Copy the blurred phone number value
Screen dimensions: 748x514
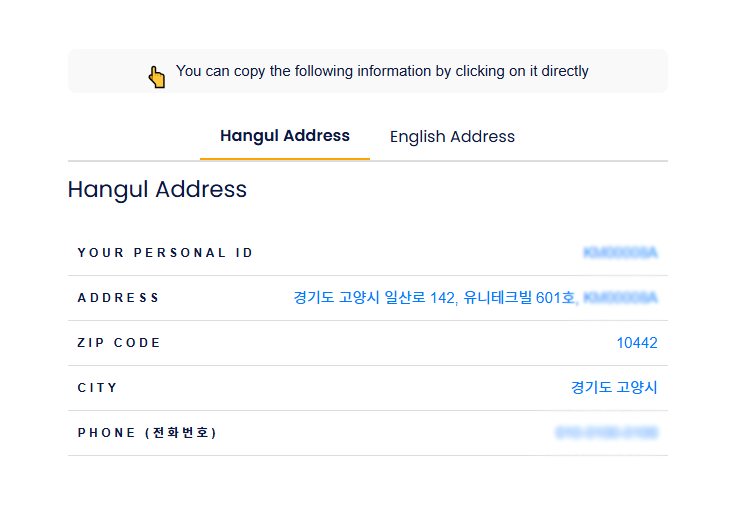607,432
